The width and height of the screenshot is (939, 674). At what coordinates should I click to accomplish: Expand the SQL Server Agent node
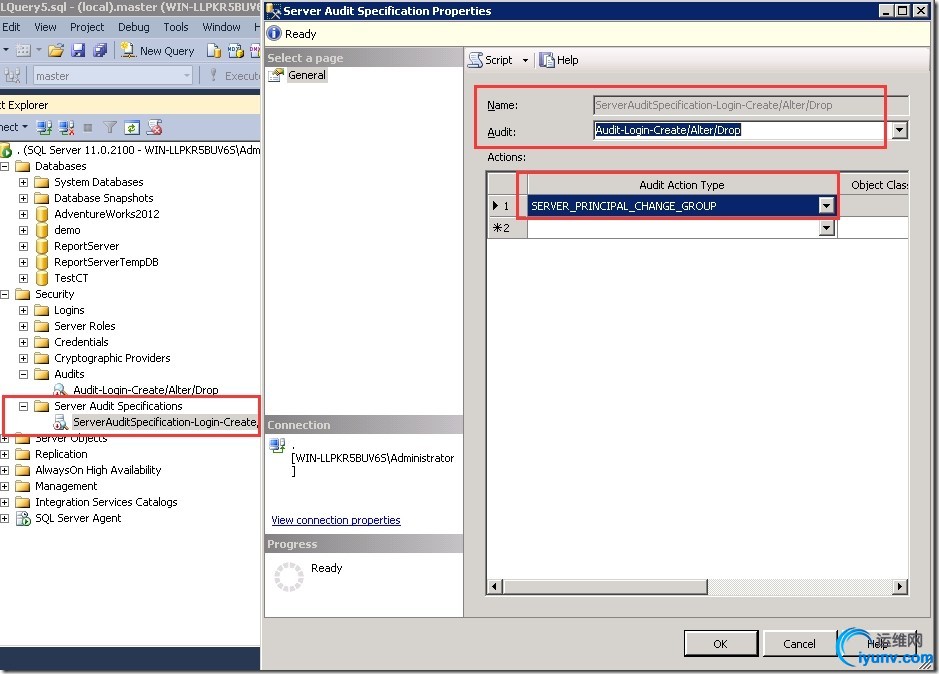coord(5,518)
